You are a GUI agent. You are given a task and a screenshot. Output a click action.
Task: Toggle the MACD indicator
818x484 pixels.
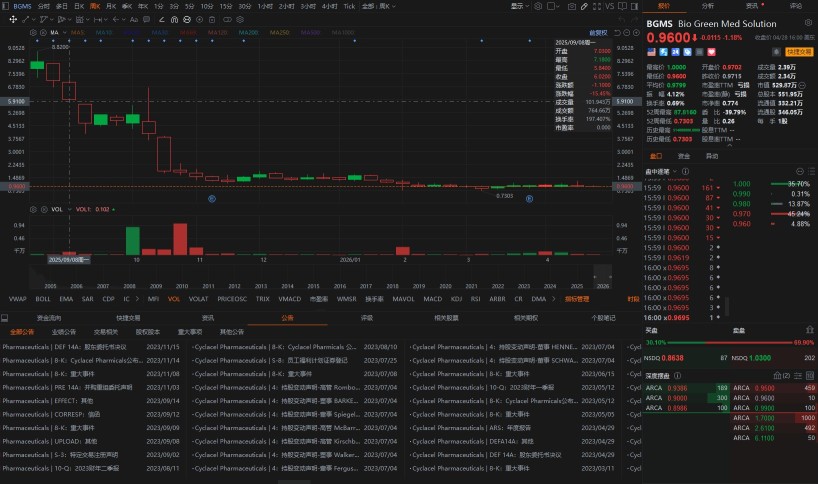(x=432, y=299)
